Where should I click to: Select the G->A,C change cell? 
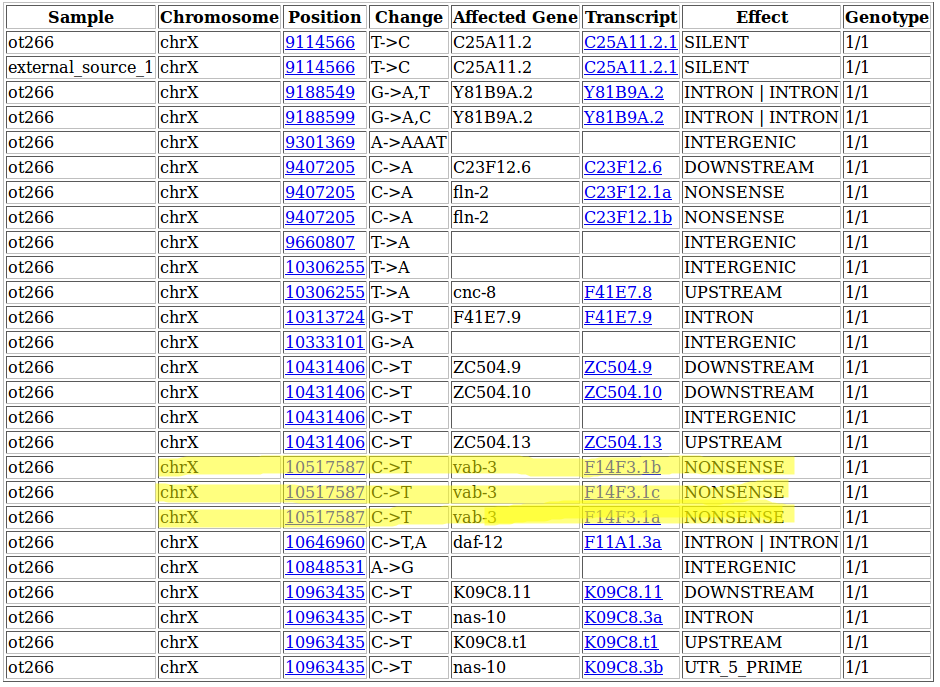pyautogui.click(x=409, y=117)
